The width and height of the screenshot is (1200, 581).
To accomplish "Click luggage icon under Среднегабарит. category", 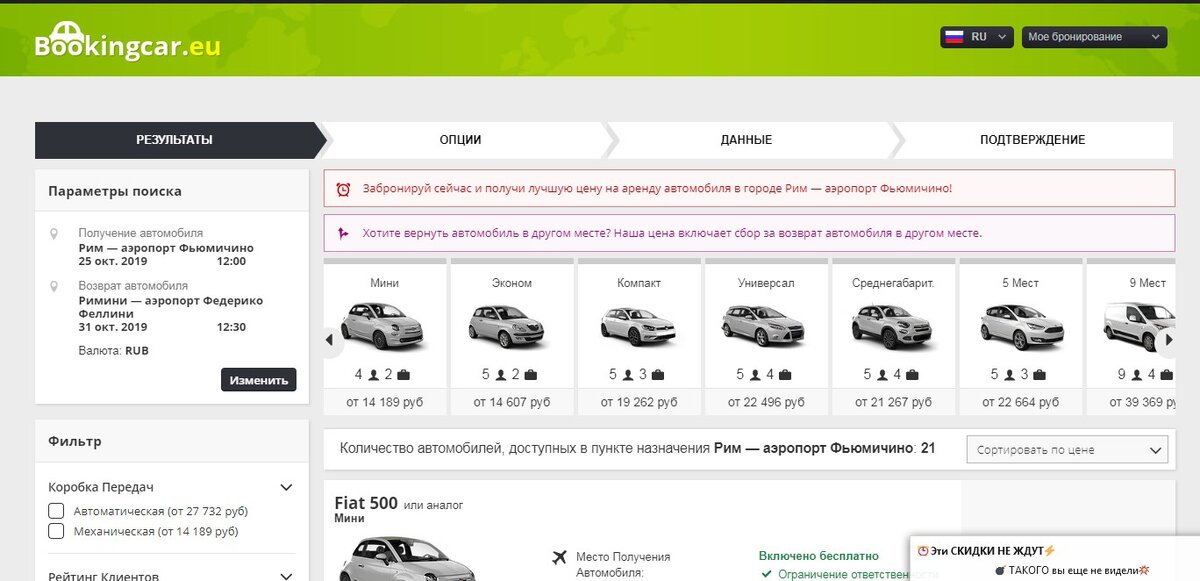I will (x=911, y=375).
